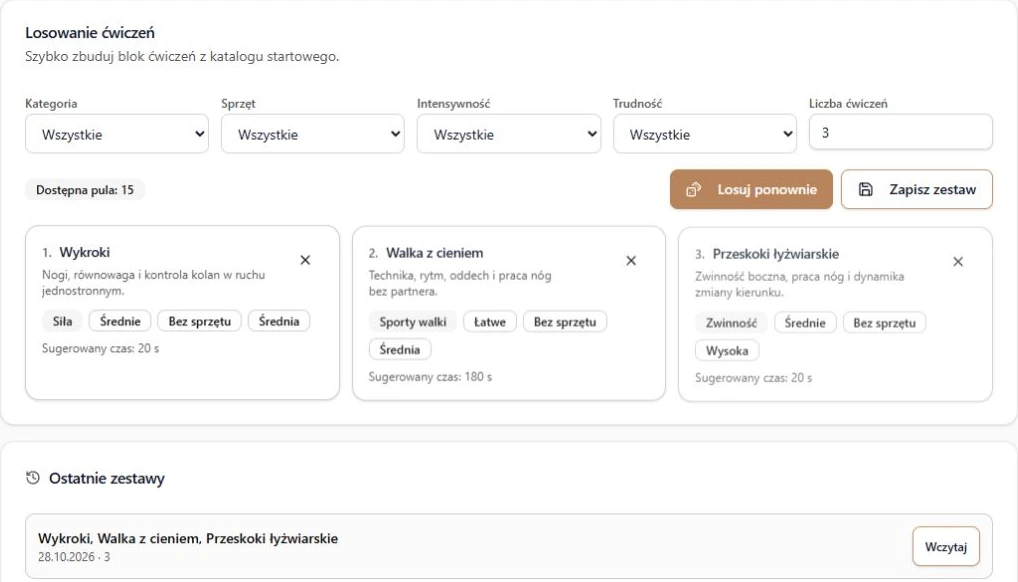Click the Zapisz zestaw button

click(x=917, y=190)
